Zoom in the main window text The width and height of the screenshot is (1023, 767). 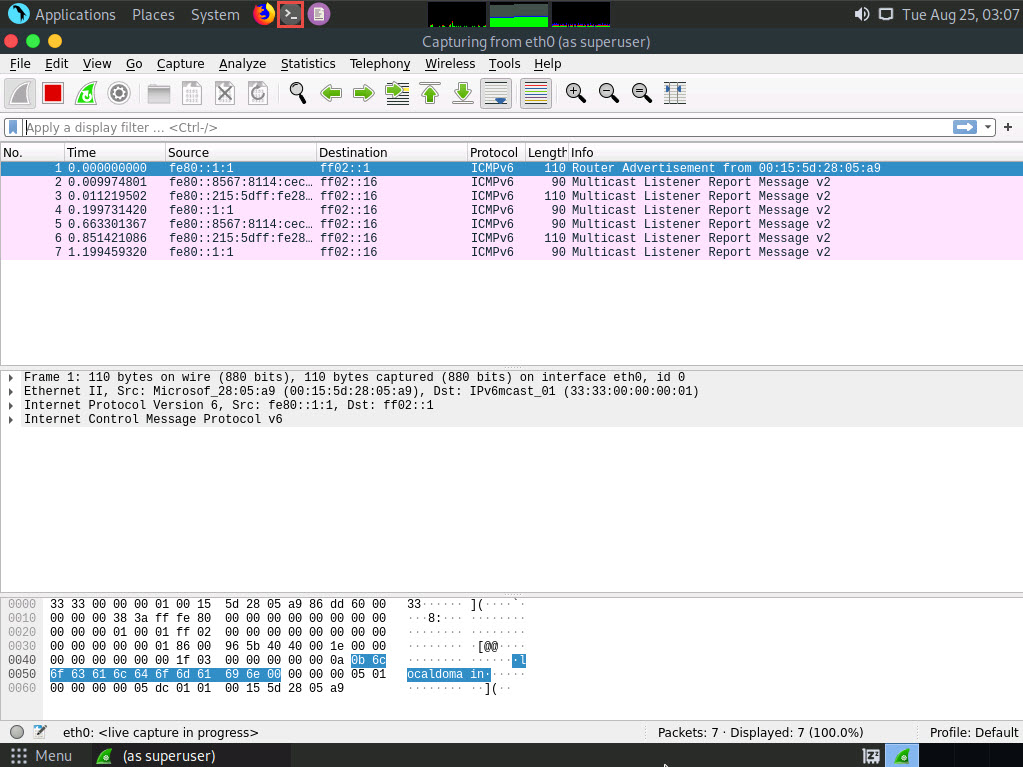(575, 93)
